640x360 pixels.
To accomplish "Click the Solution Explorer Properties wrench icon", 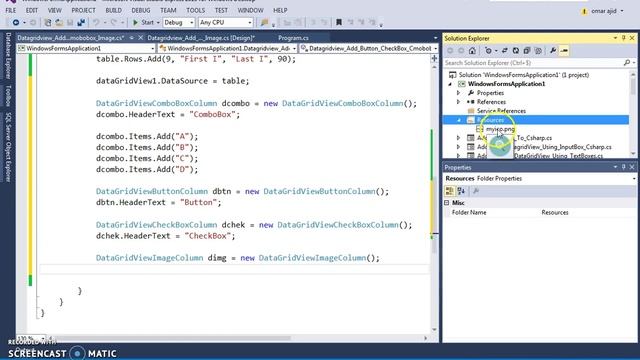I will click(553, 51).
